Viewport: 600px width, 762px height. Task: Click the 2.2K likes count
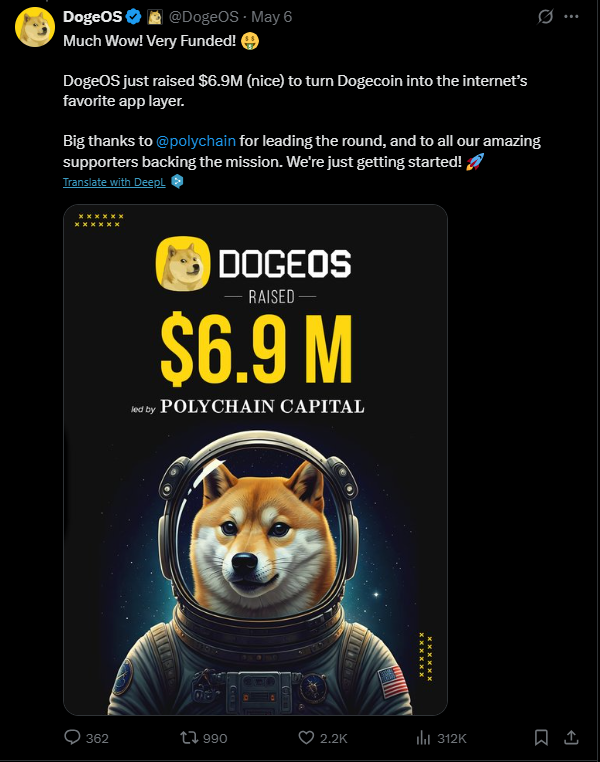334,739
